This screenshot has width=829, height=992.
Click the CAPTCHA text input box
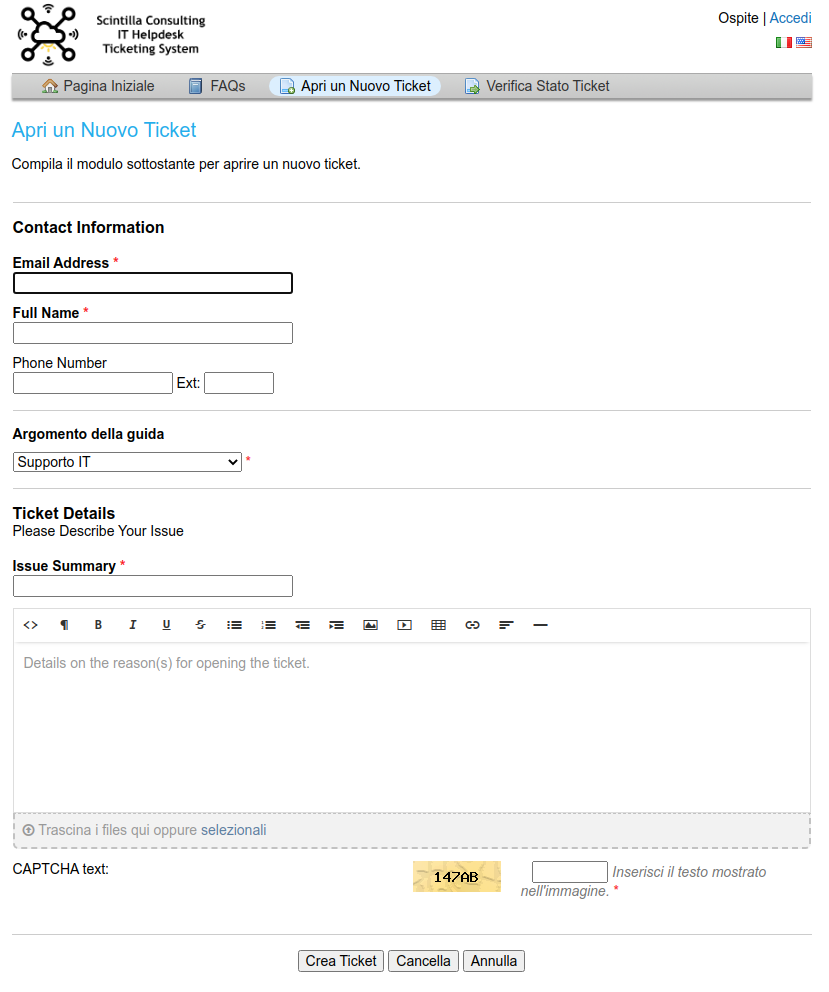[x=569, y=872]
